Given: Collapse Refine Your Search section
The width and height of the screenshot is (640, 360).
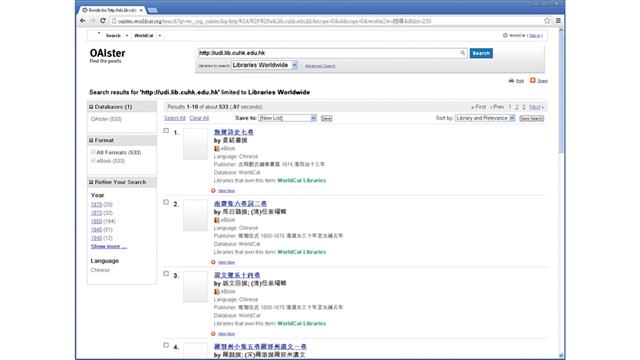Looking at the screenshot, I should click(91, 182).
